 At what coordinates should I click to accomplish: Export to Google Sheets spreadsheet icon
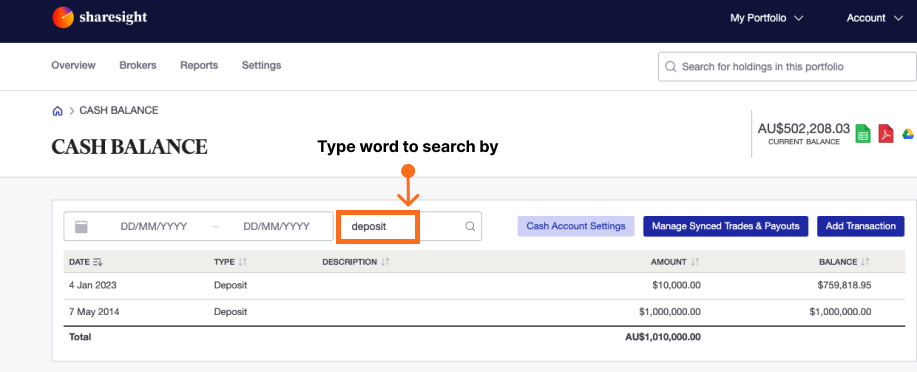(863, 133)
